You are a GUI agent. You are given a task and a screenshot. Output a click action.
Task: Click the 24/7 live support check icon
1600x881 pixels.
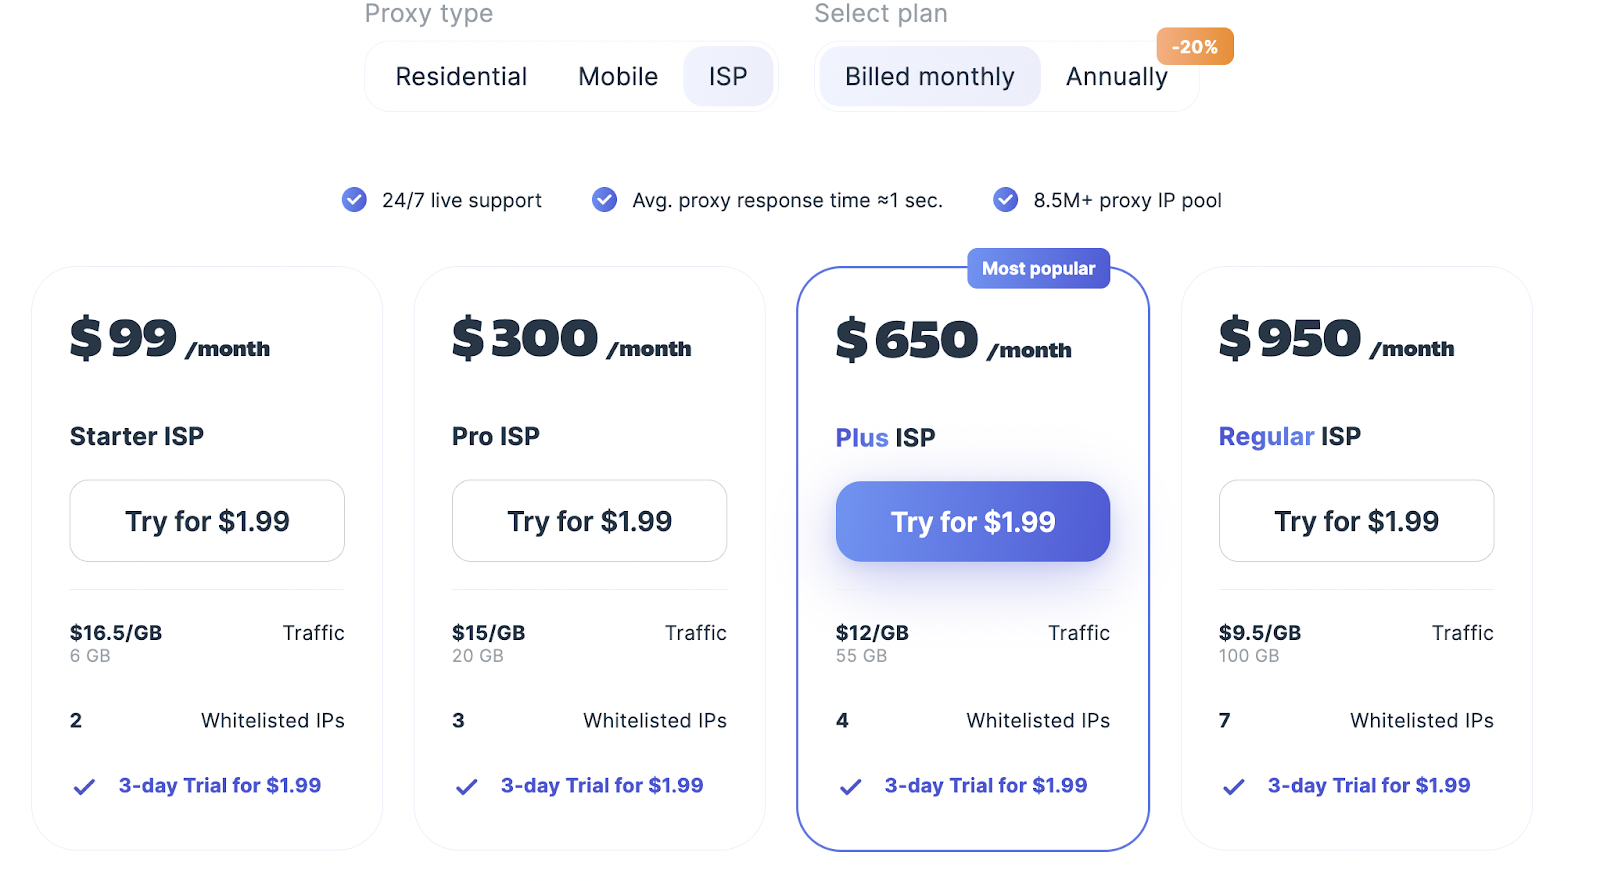(x=354, y=200)
